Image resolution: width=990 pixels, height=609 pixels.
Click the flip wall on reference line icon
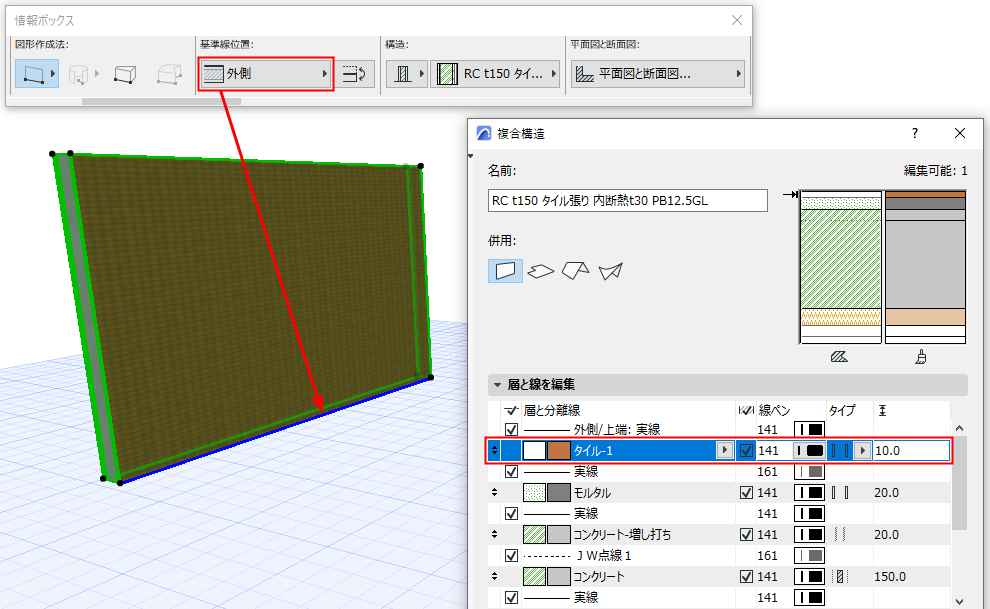tap(355, 74)
